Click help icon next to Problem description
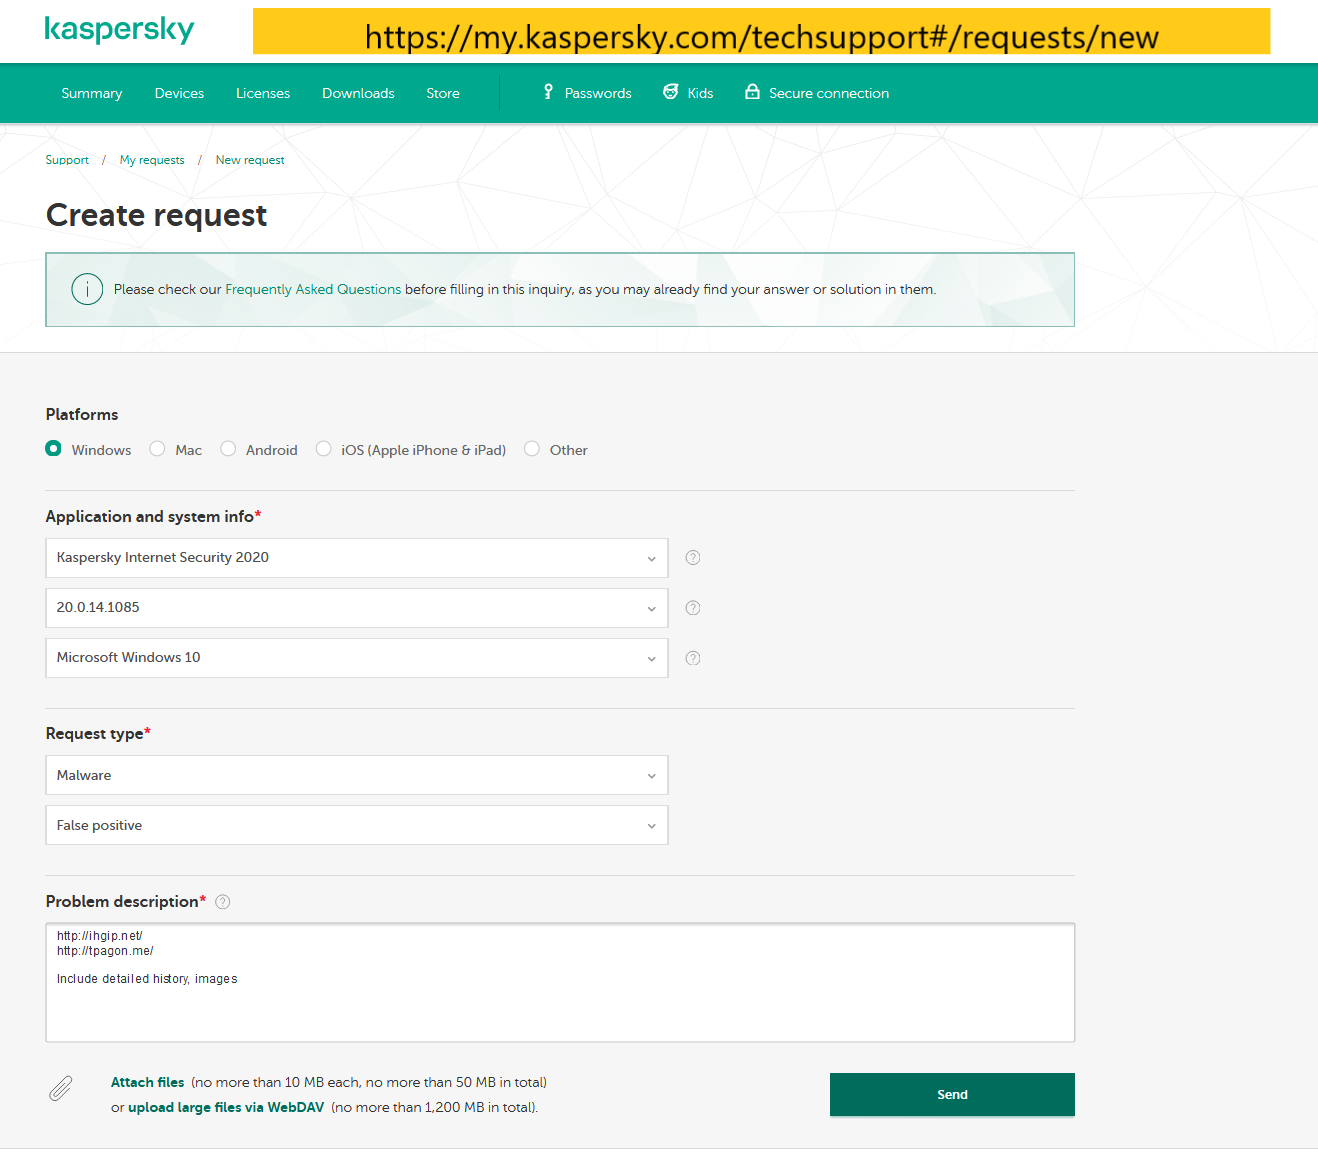 [x=223, y=902]
